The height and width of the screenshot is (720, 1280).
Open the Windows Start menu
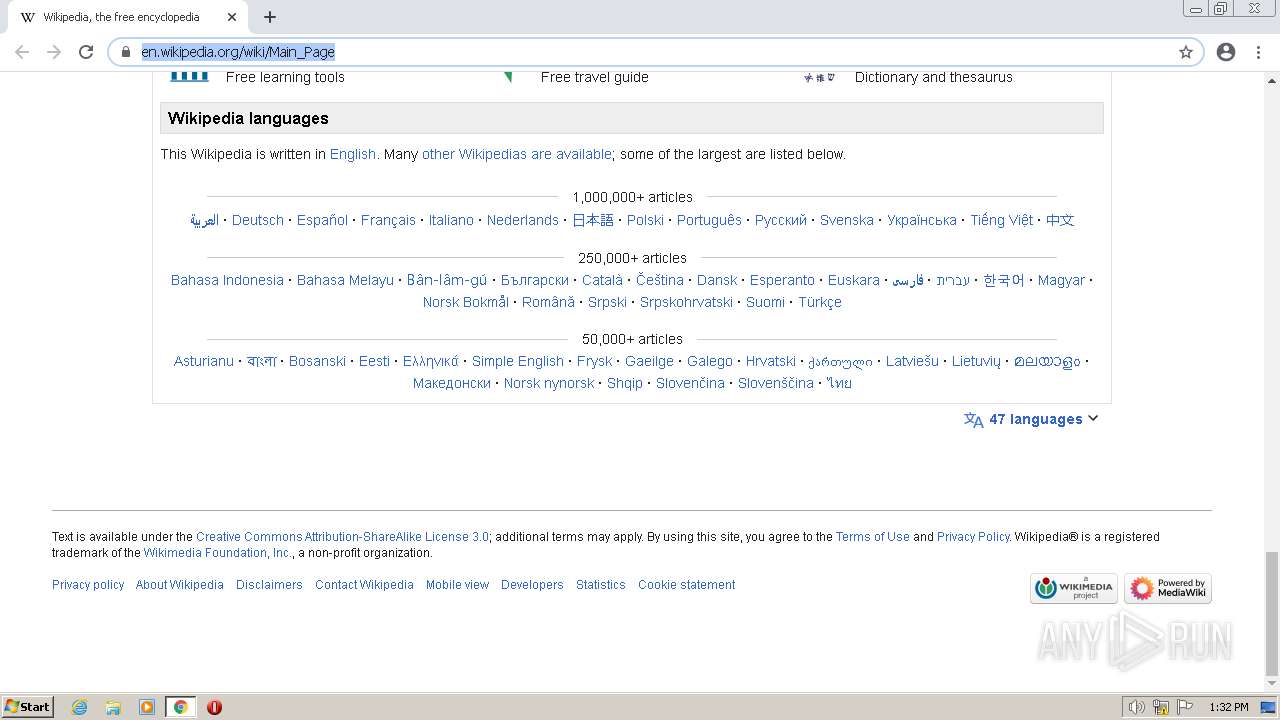(28, 706)
